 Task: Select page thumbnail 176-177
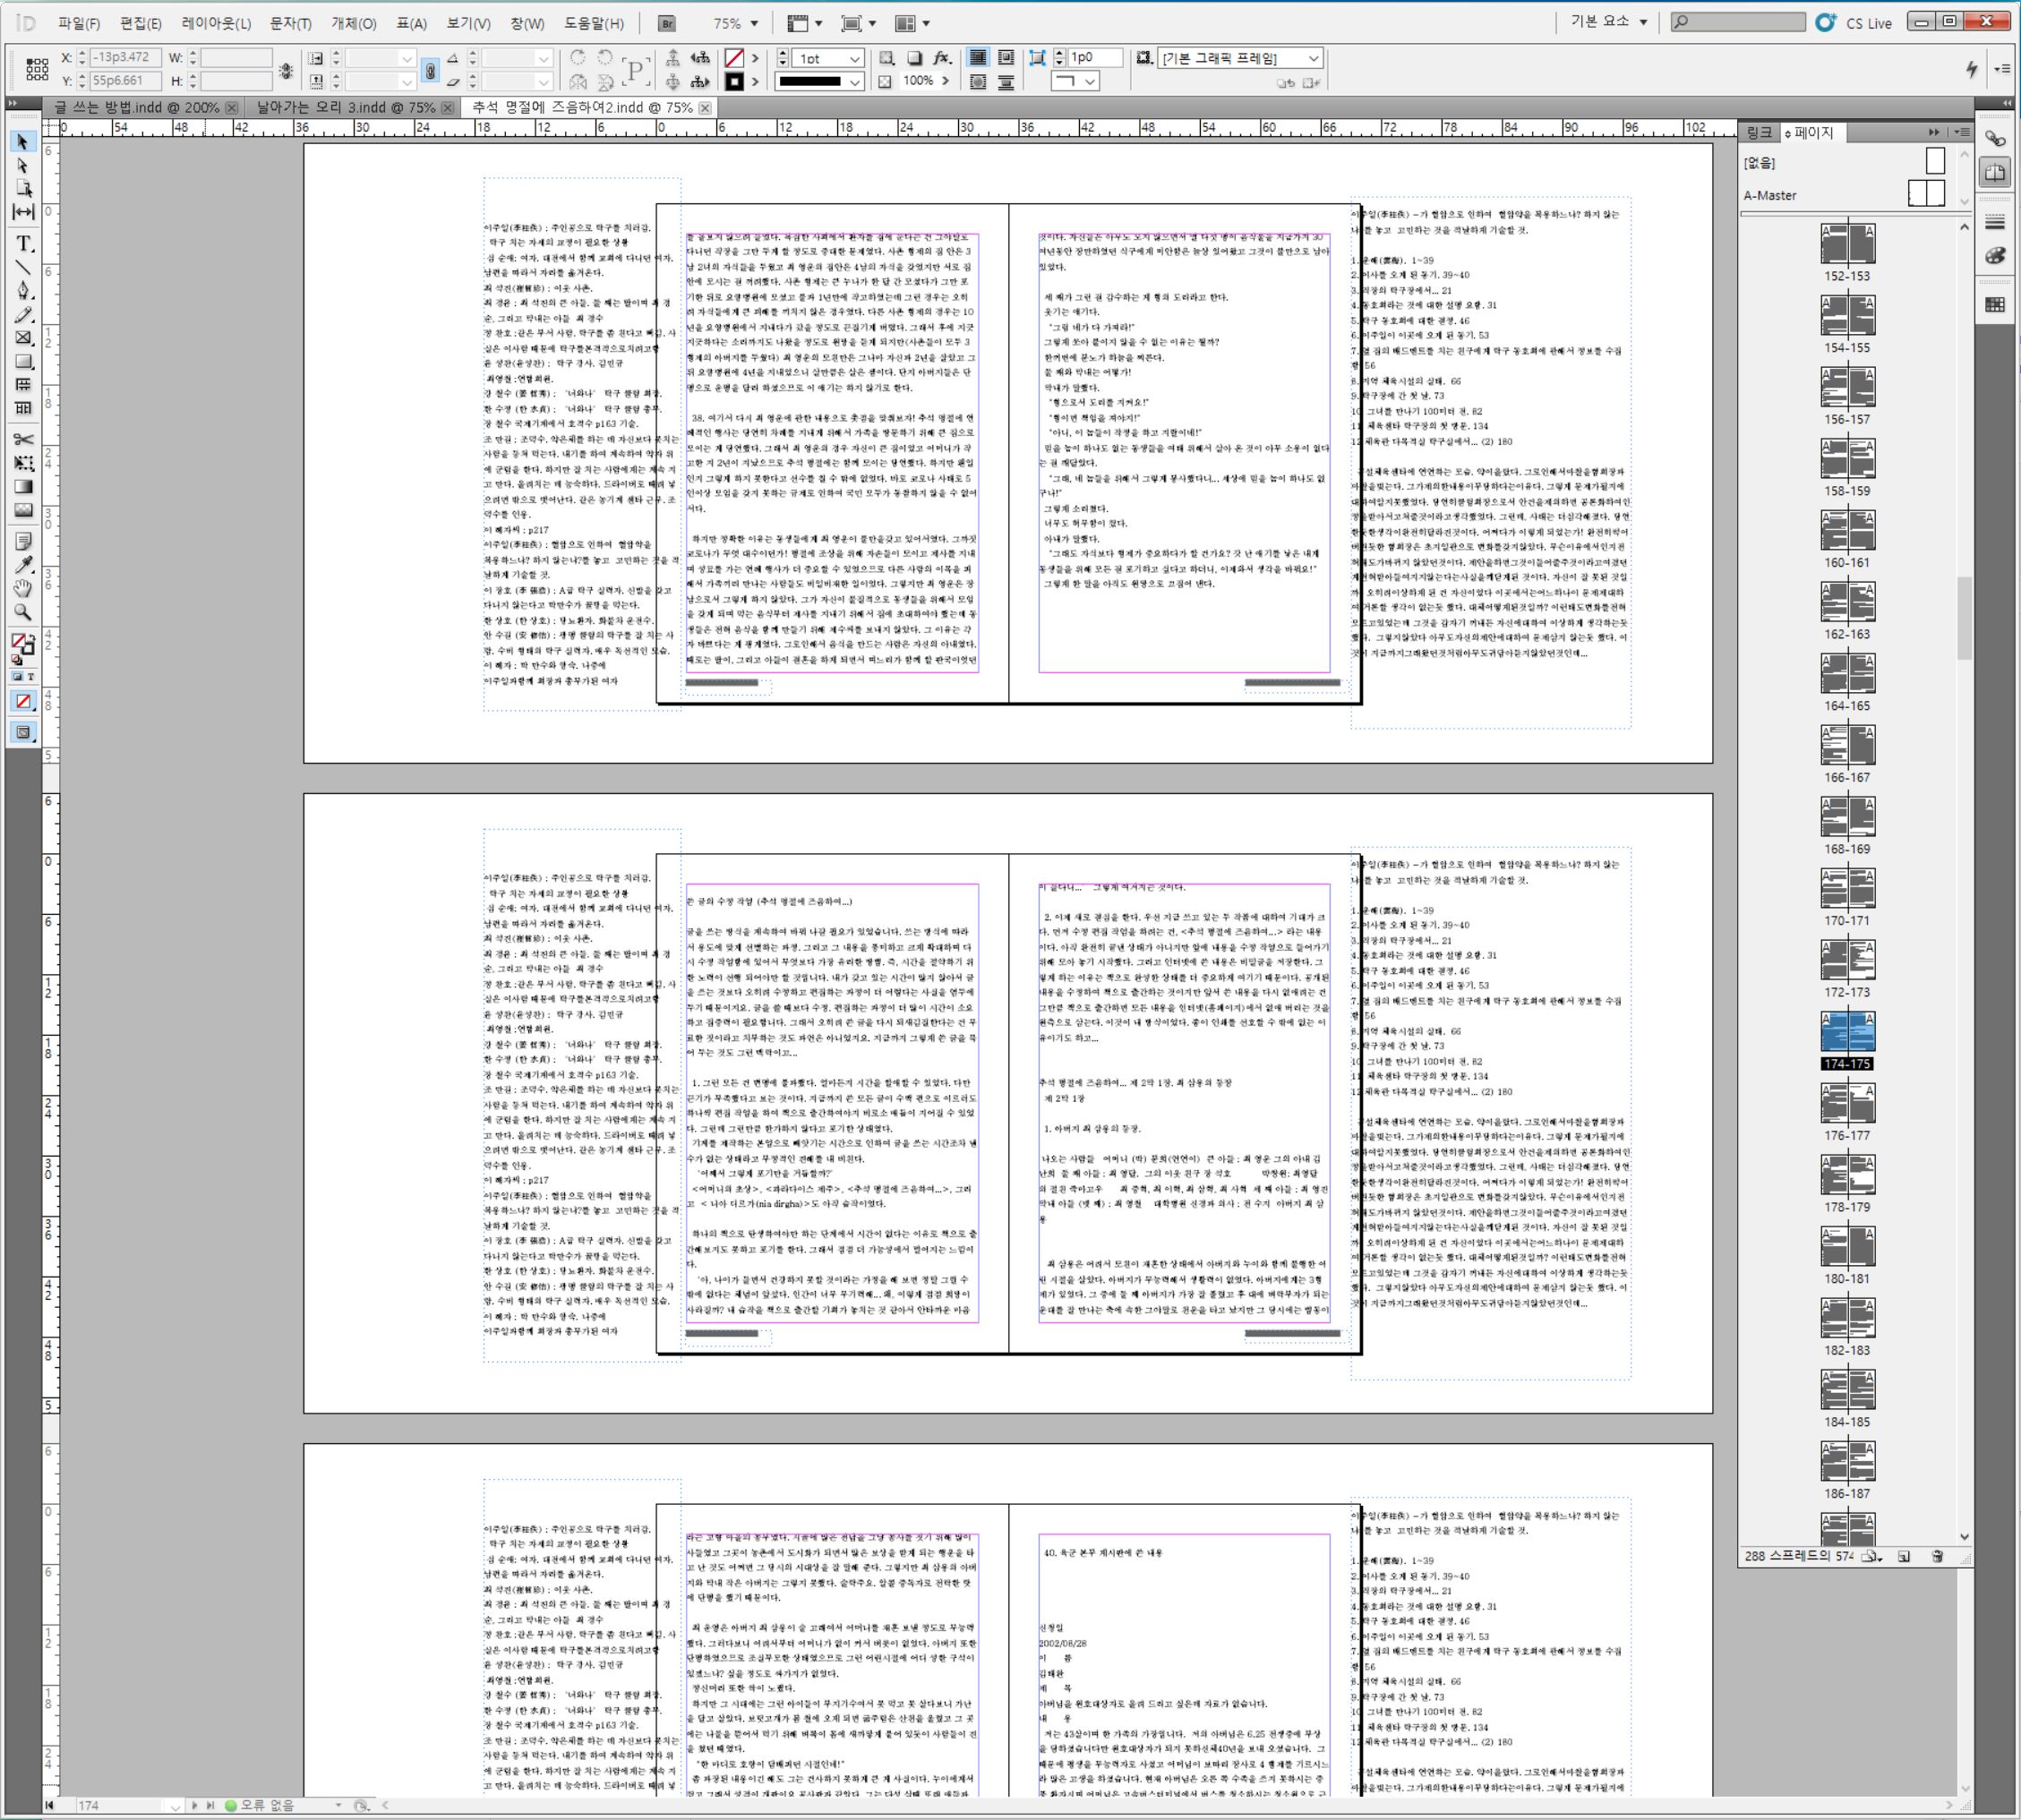pyautogui.click(x=1846, y=1103)
